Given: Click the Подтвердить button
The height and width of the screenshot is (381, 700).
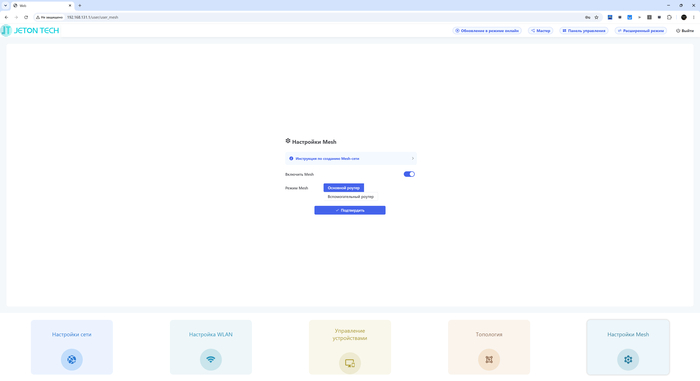Looking at the screenshot, I should (350, 210).
